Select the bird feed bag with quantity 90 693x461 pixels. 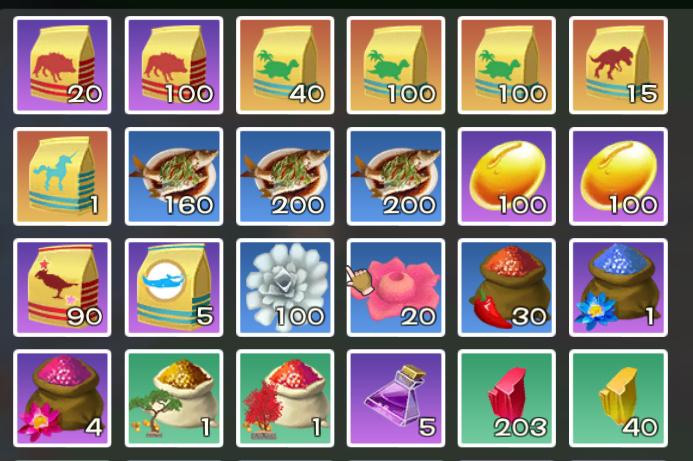coord(62,288)
